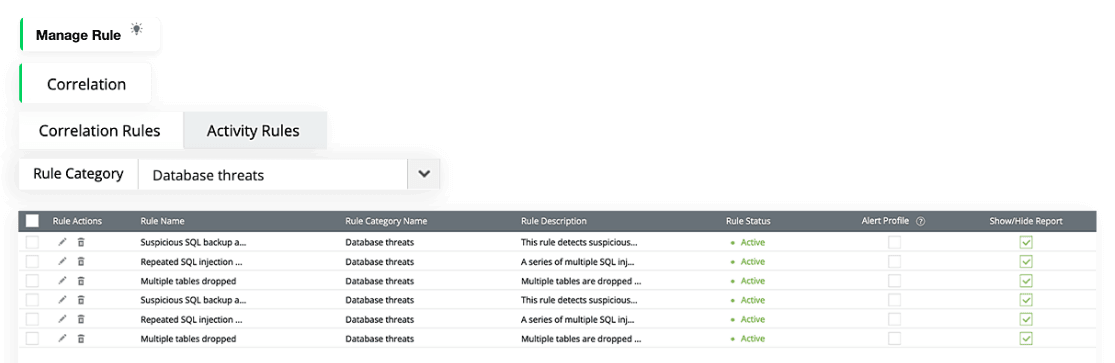Click 'Database threats' category in last Multiple tables row
This screenshot has height=363, width=1115.
coord(380,339)
